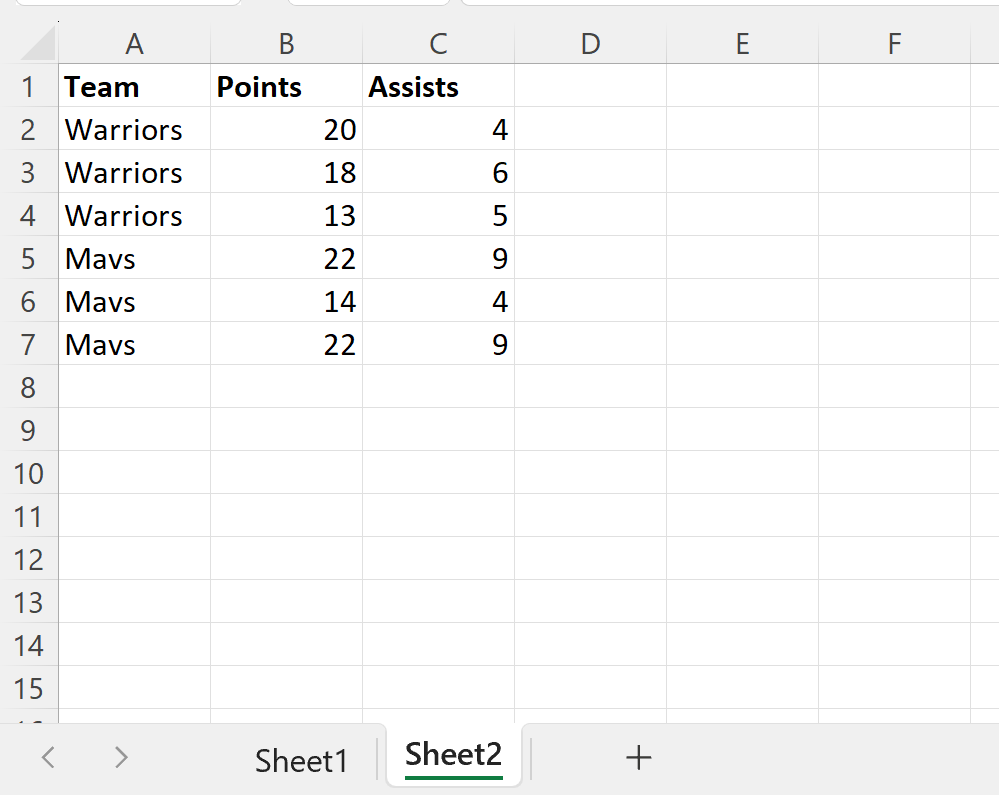This screenshot has width=999, height=796.
Task: Click the Assists header cell
Action: pyautogui.click(x=438, y=86)
